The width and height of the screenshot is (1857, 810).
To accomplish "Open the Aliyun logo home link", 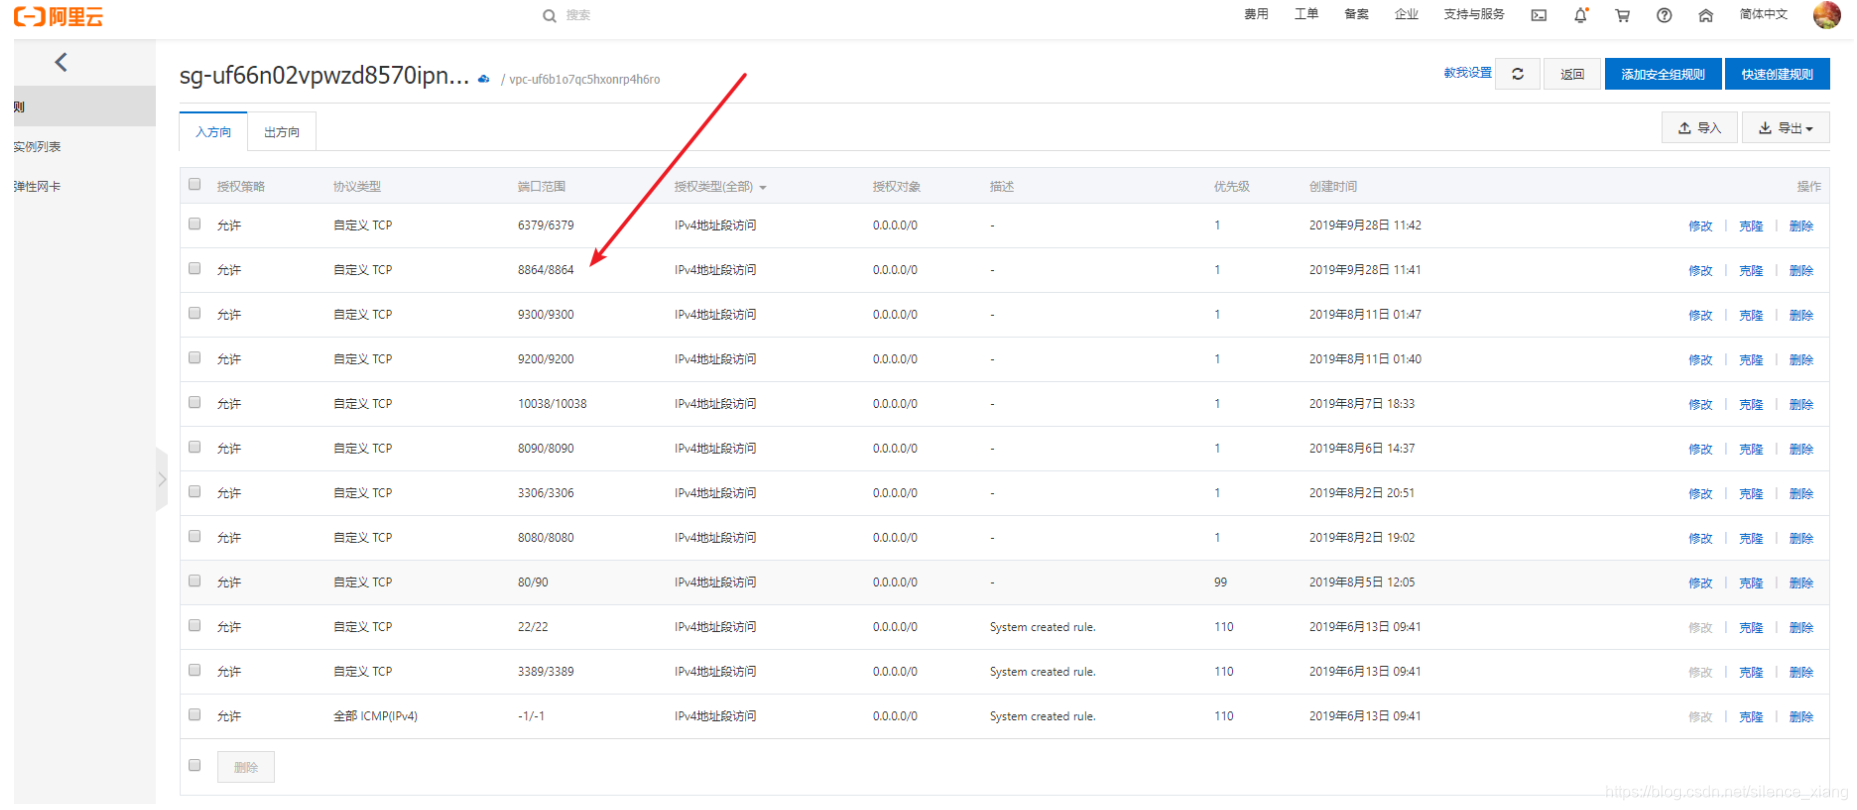I will tap(58, 16).
